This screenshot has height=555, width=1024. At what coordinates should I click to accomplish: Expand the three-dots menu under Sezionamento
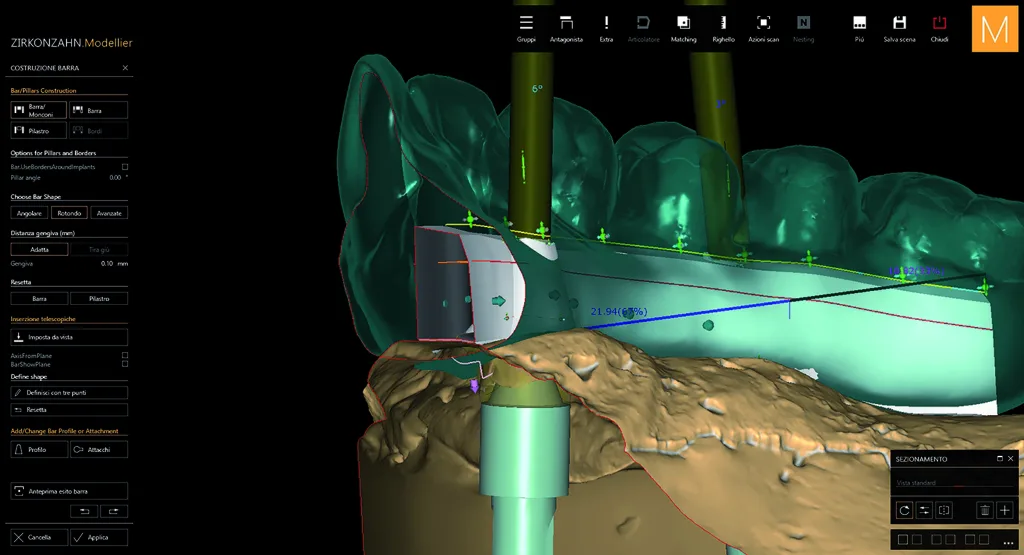1008,542
